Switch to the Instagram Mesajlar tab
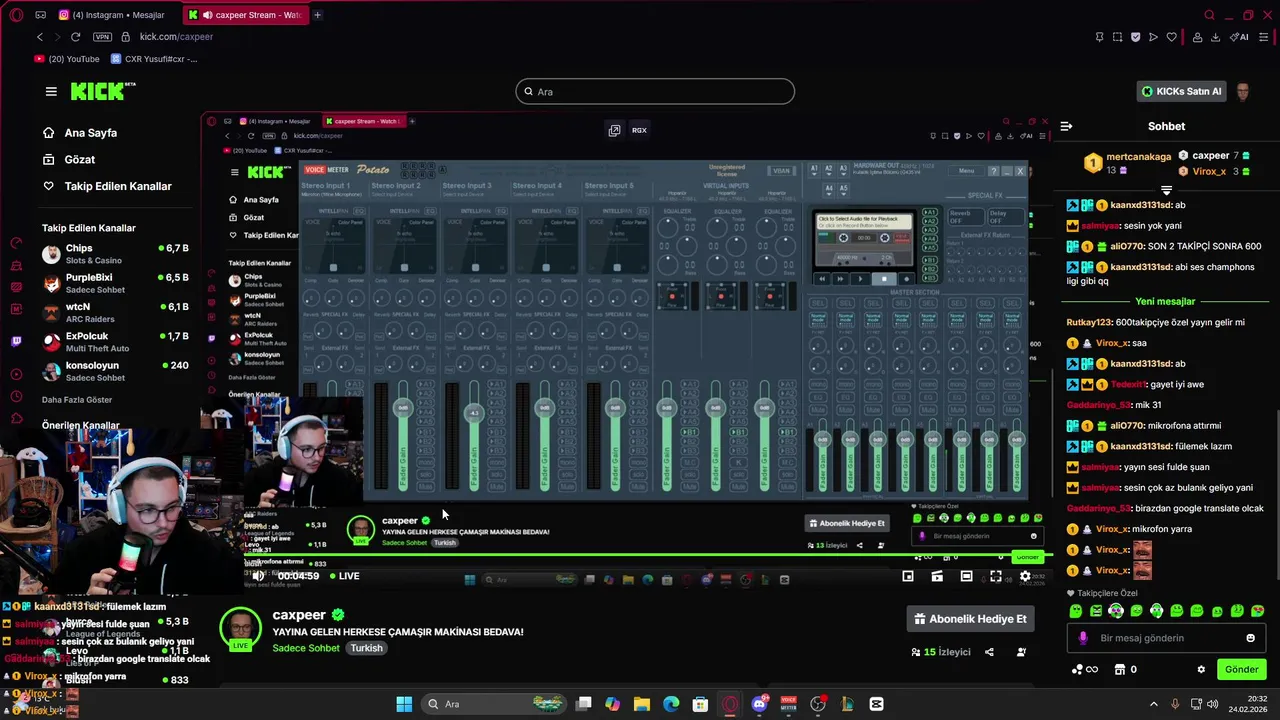The height and width of the screenshot is (720, 1280). tap(112, 15)
